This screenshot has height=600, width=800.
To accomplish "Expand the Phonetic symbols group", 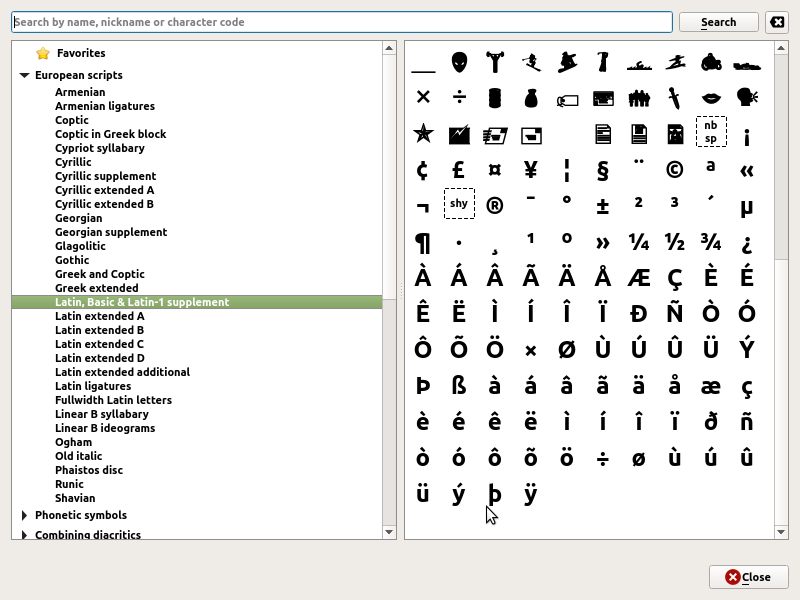I will (x=25, y=516).
